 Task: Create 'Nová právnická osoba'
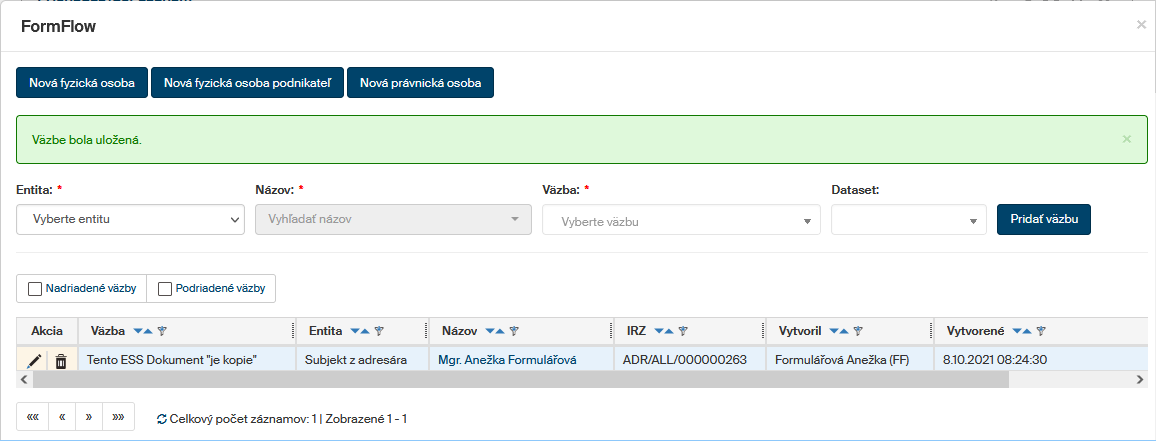click(x=420, y=83)
